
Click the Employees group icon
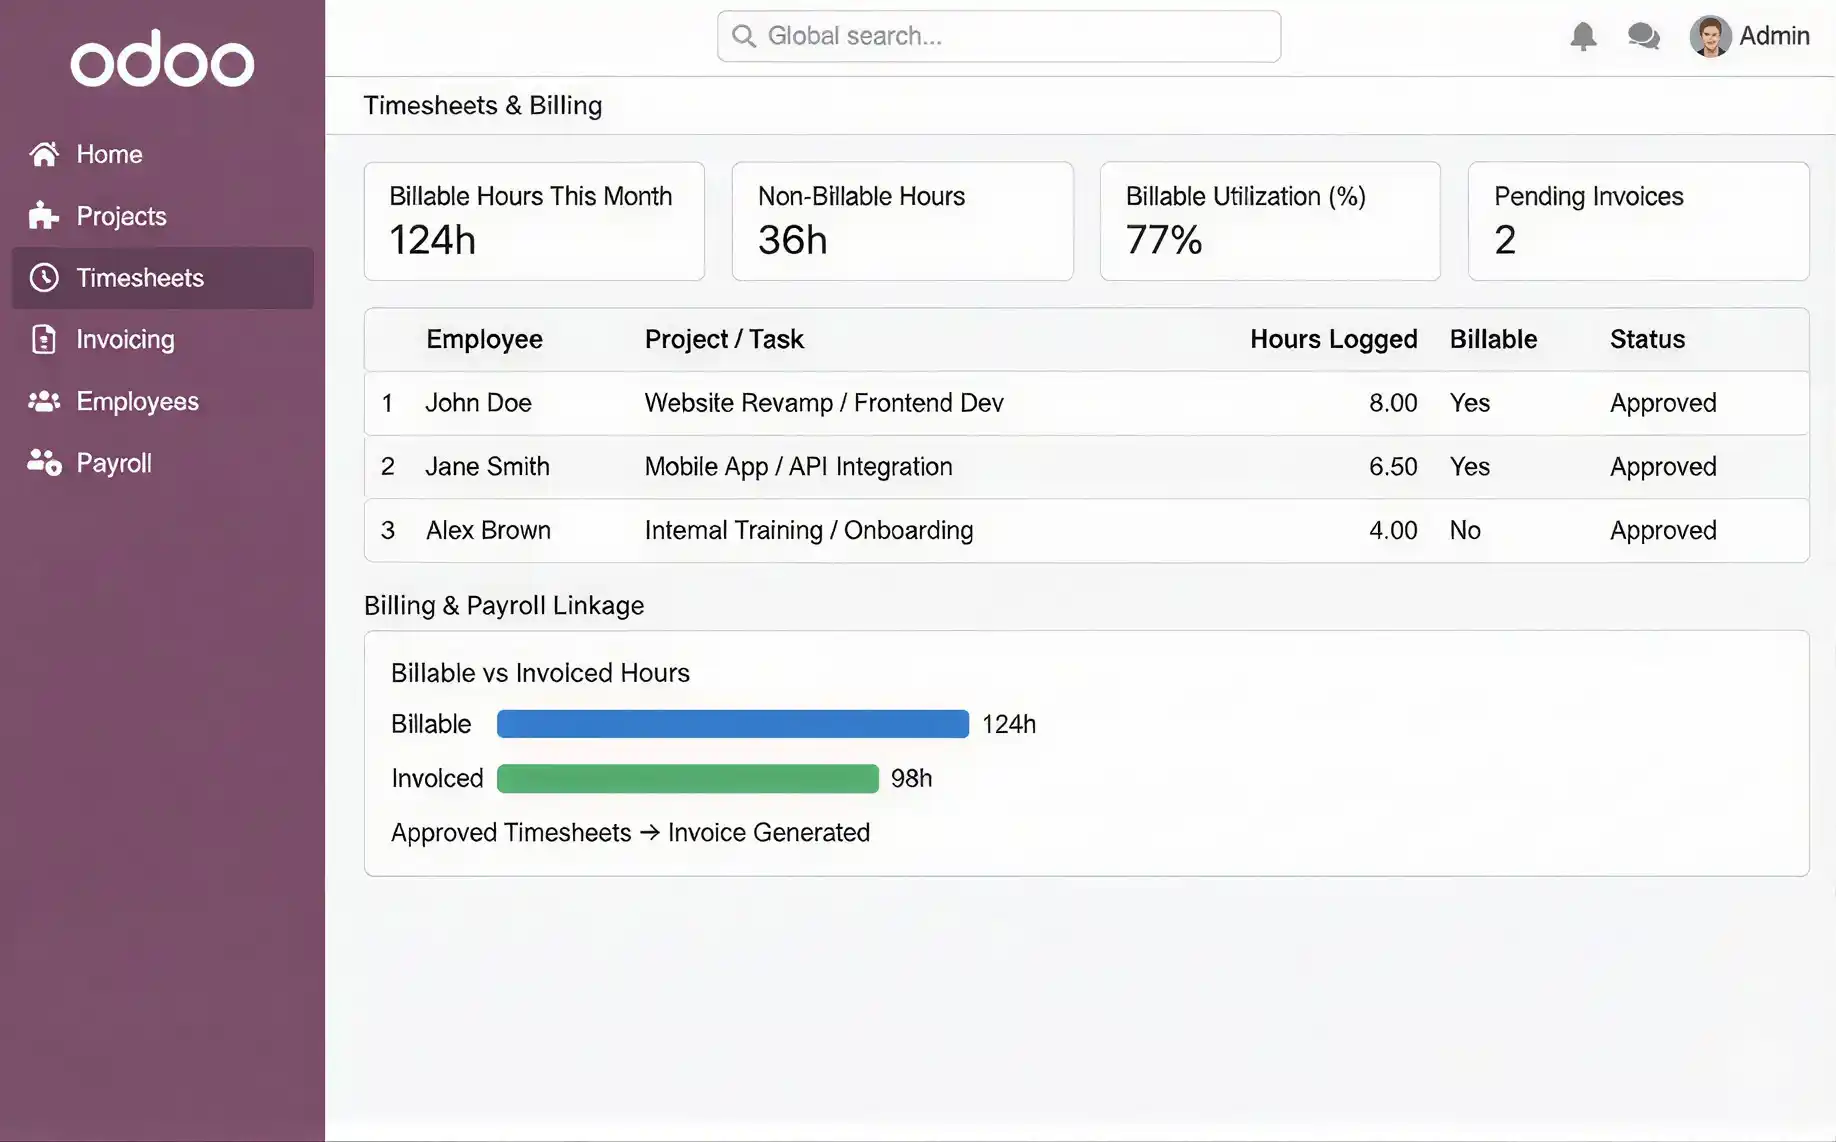click(44, 401)
